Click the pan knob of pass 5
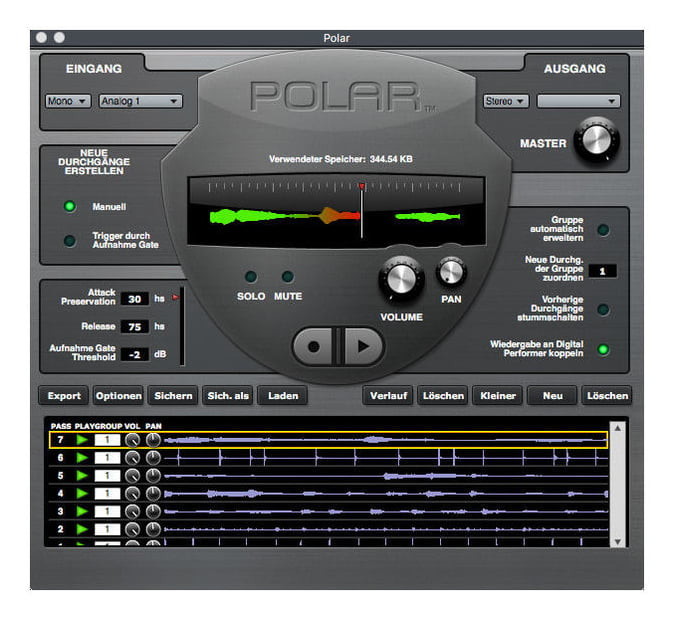Screen dimensions: 674x620 tap(153, 476)
